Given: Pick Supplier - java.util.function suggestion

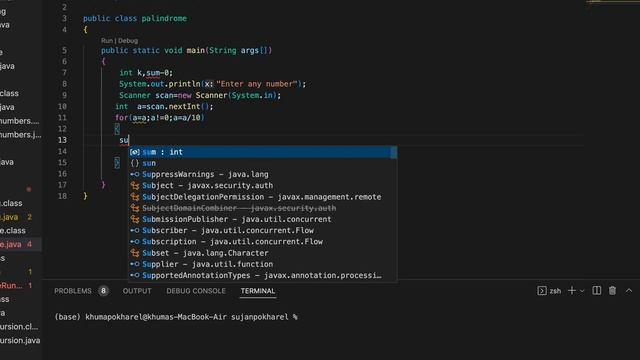Looking at the screenshot, I should (x=262, y=264).
